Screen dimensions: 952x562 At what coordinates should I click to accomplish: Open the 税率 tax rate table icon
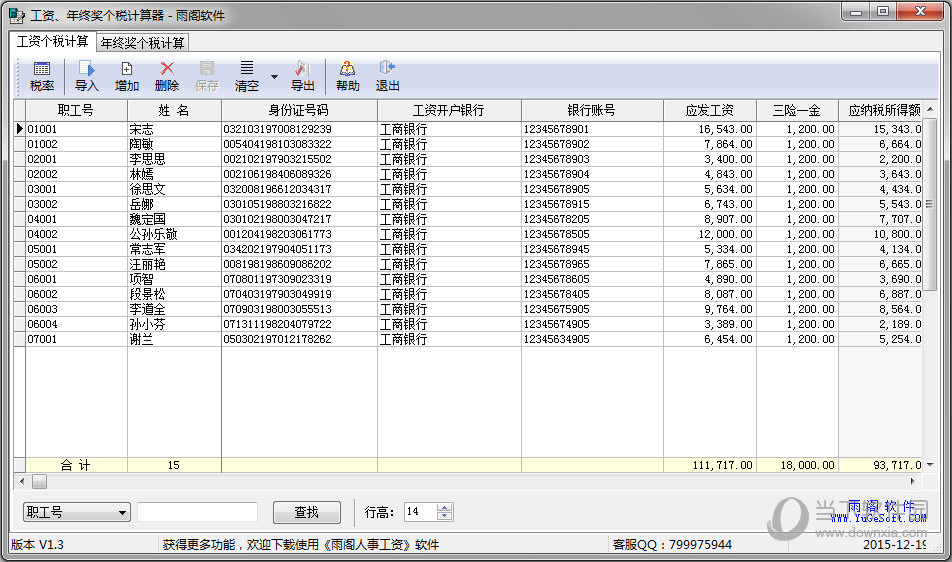pos(42,76)
